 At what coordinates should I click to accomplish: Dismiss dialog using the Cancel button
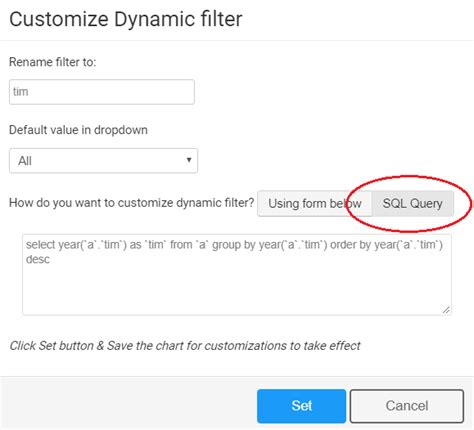pos(407,406)
